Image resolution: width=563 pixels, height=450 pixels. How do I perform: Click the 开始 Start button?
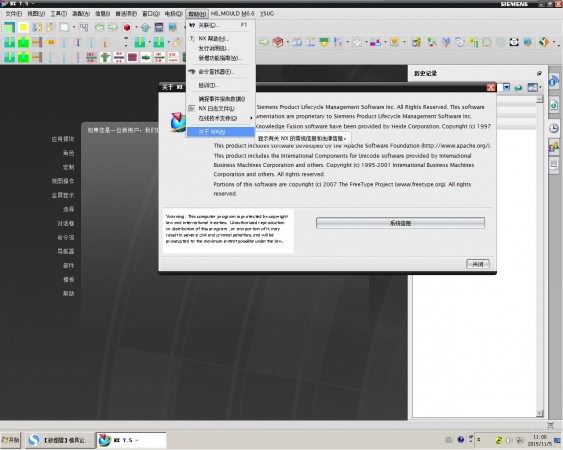click(x=11, y=440)
